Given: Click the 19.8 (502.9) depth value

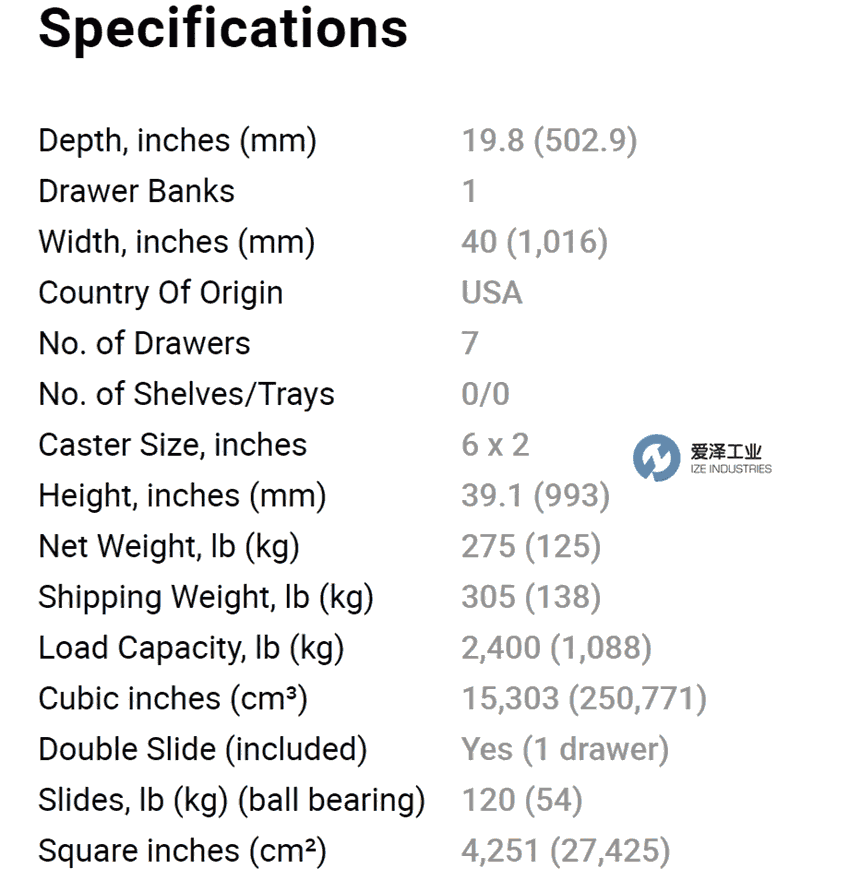Looking at the screenshot, I should pyautogui.click(x=550, y=140).
